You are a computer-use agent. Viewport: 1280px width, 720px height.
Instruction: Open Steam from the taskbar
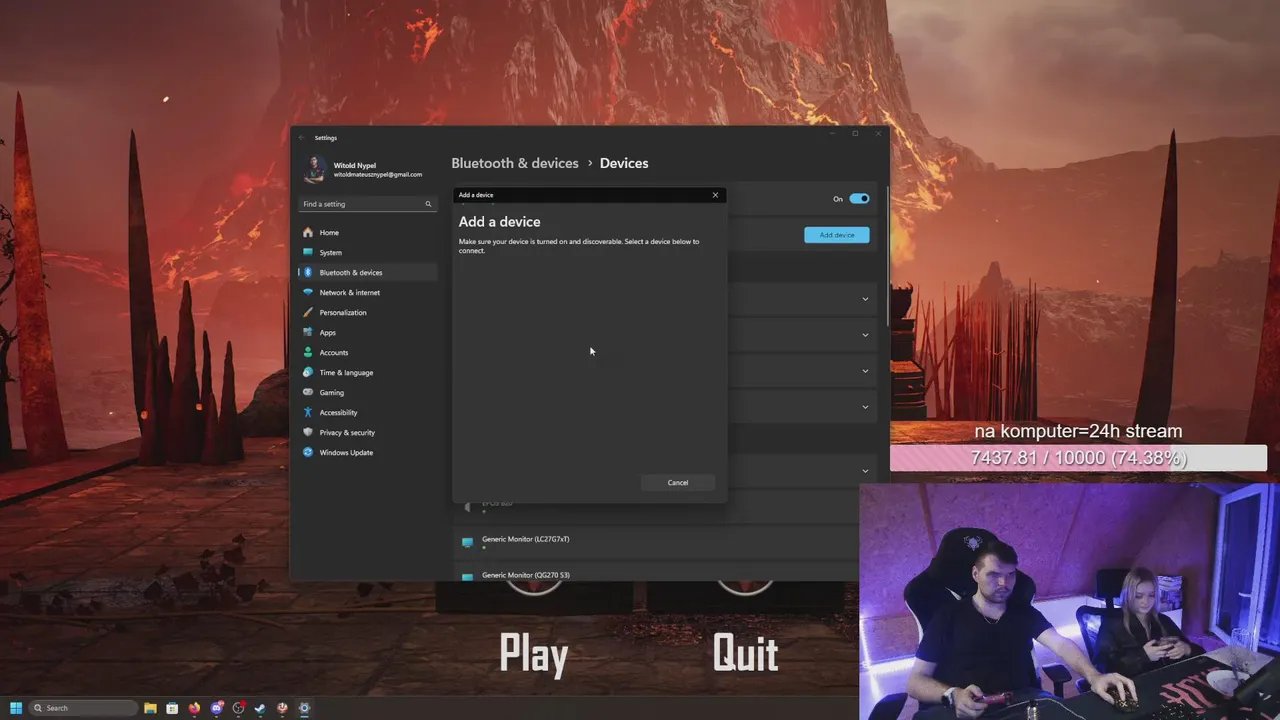coord(260,708)
